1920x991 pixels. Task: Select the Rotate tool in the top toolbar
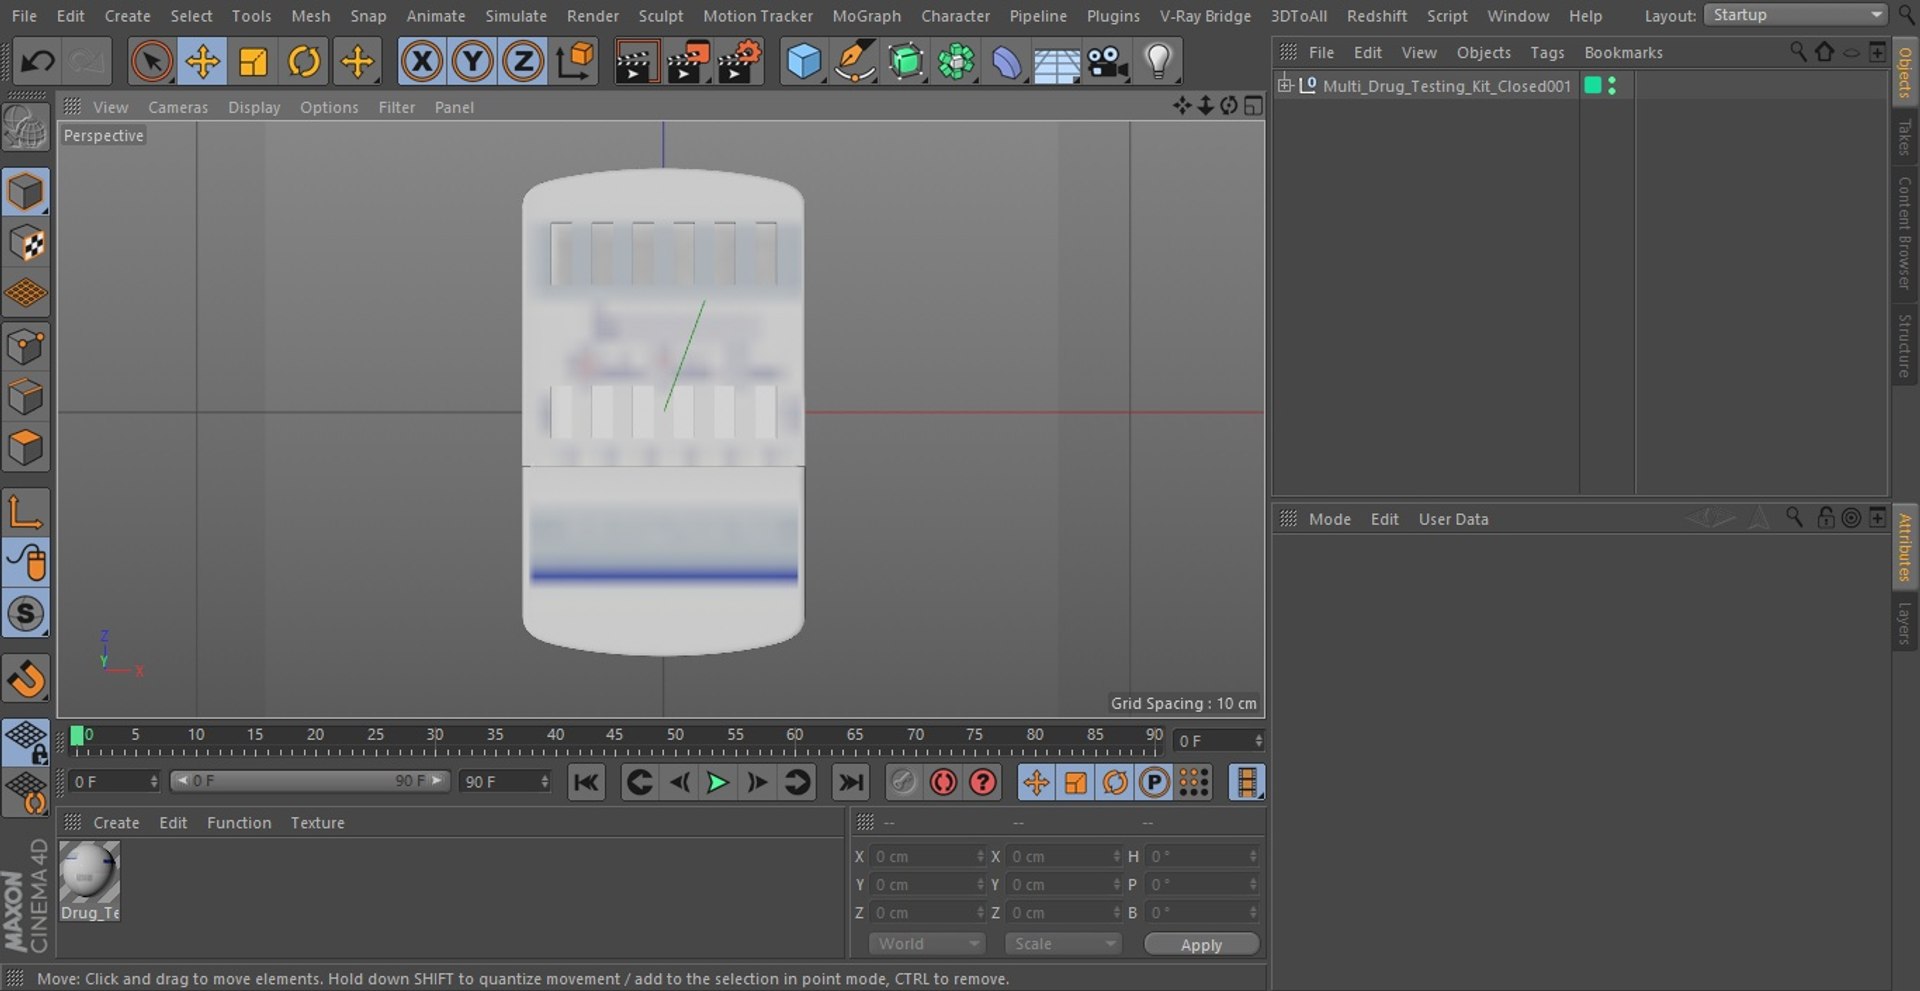[304, 62]
